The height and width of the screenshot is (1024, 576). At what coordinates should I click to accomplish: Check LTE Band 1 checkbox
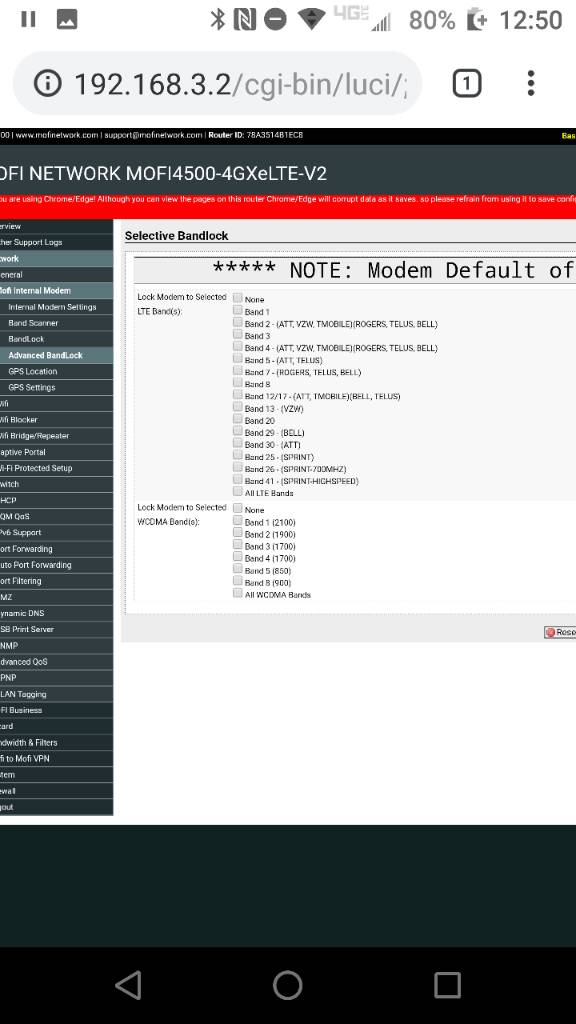pos(238,310)
